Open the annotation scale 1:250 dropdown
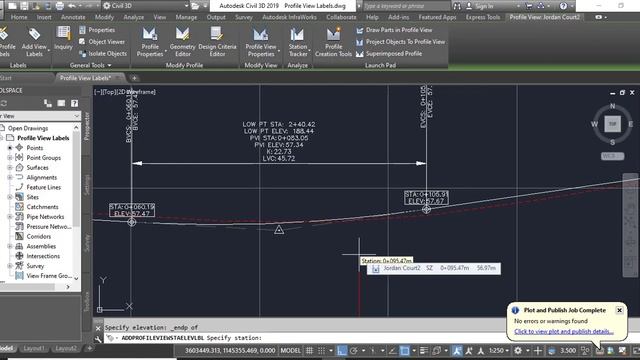The width and height of the screenshot is (640, 360). pyautogui.click(x=498, y=350)
